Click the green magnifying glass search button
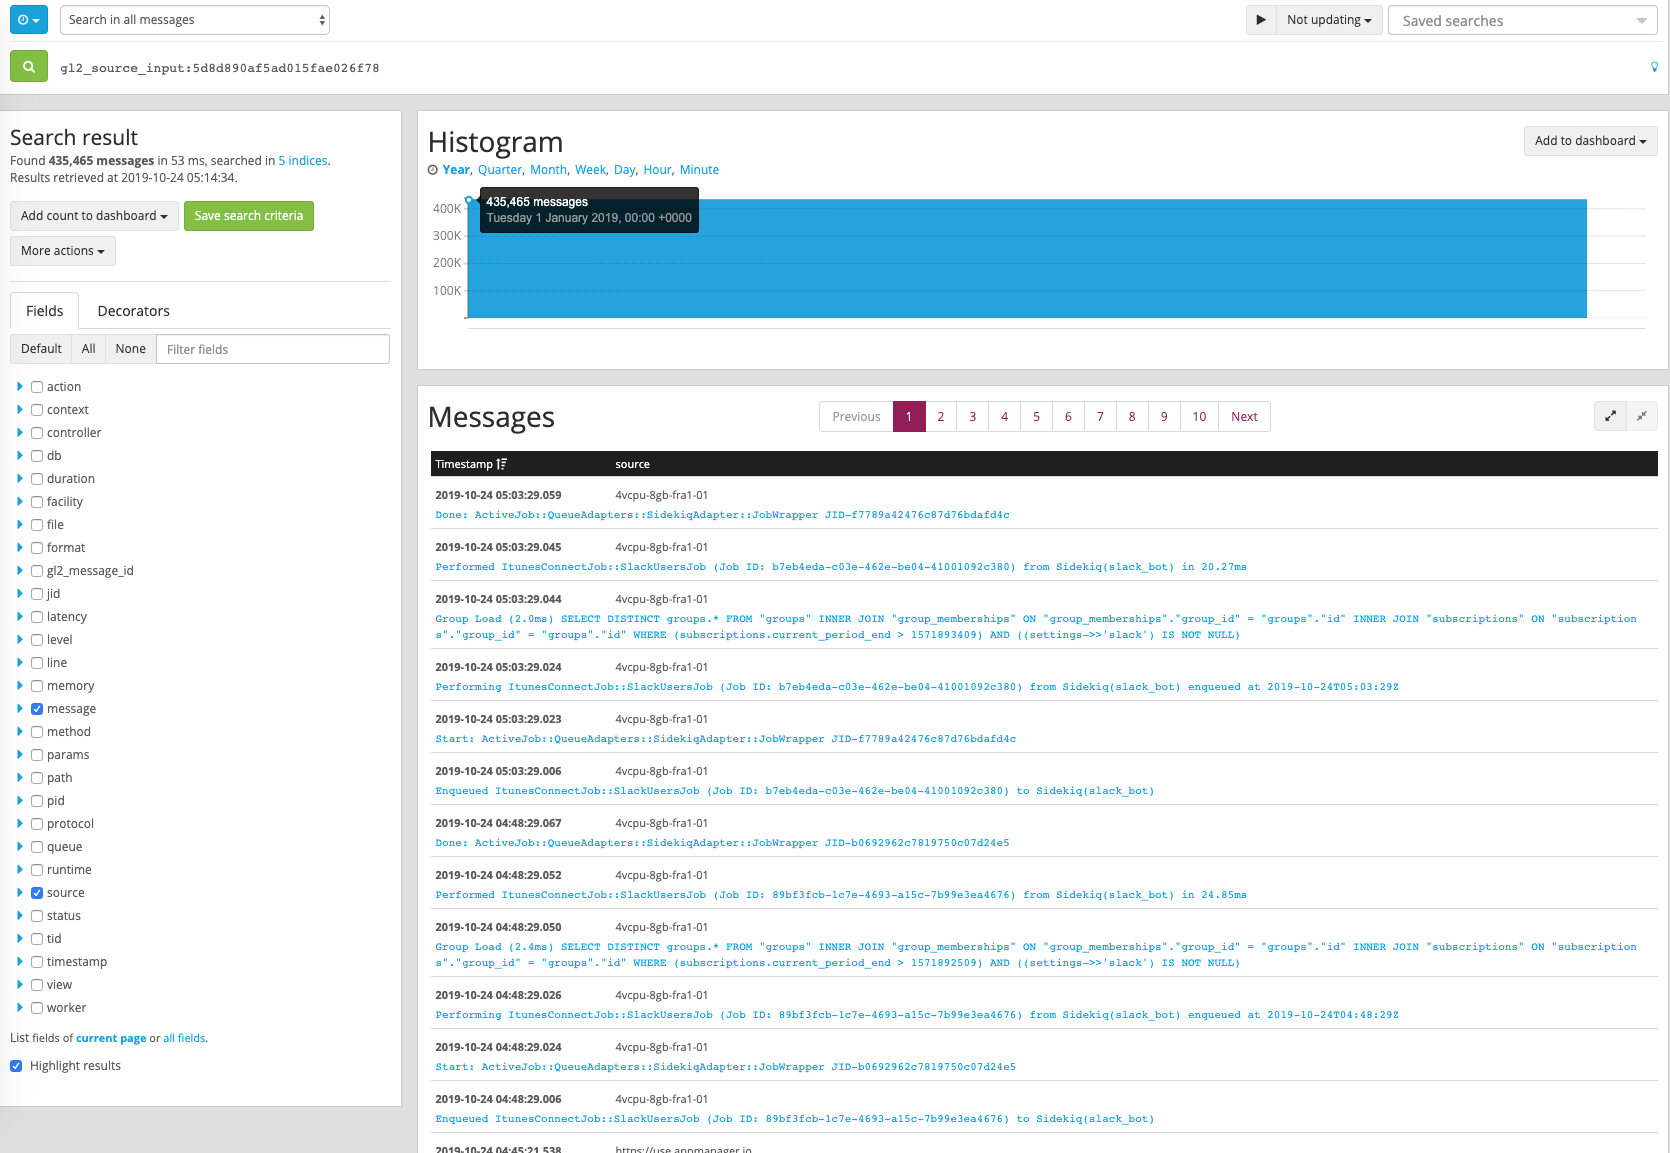Viewport: 1670px width, 1153px height. [28, 66]
